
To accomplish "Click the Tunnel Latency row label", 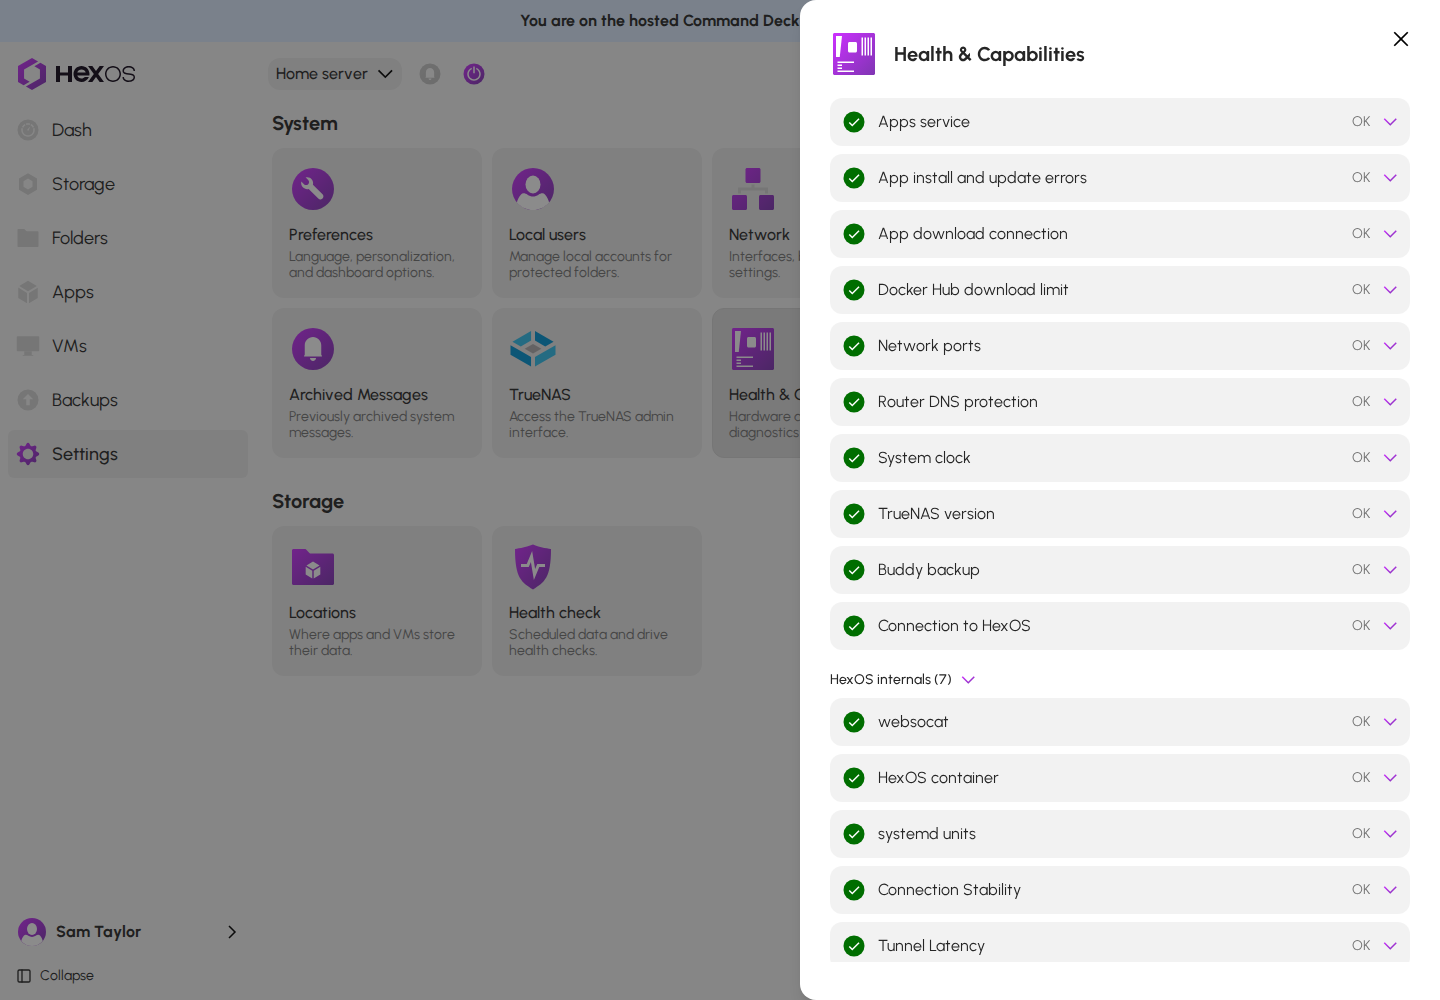I will point(931,946).
